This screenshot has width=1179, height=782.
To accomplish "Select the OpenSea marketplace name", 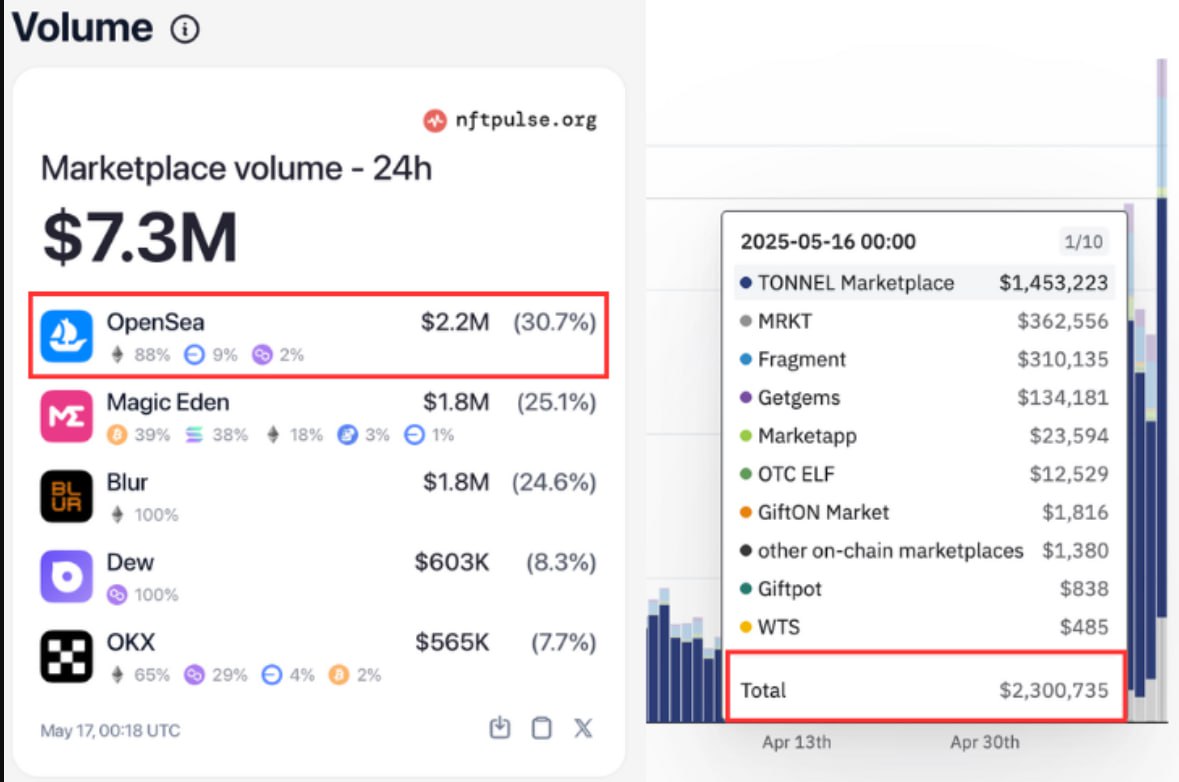I will tap(156, 322).
